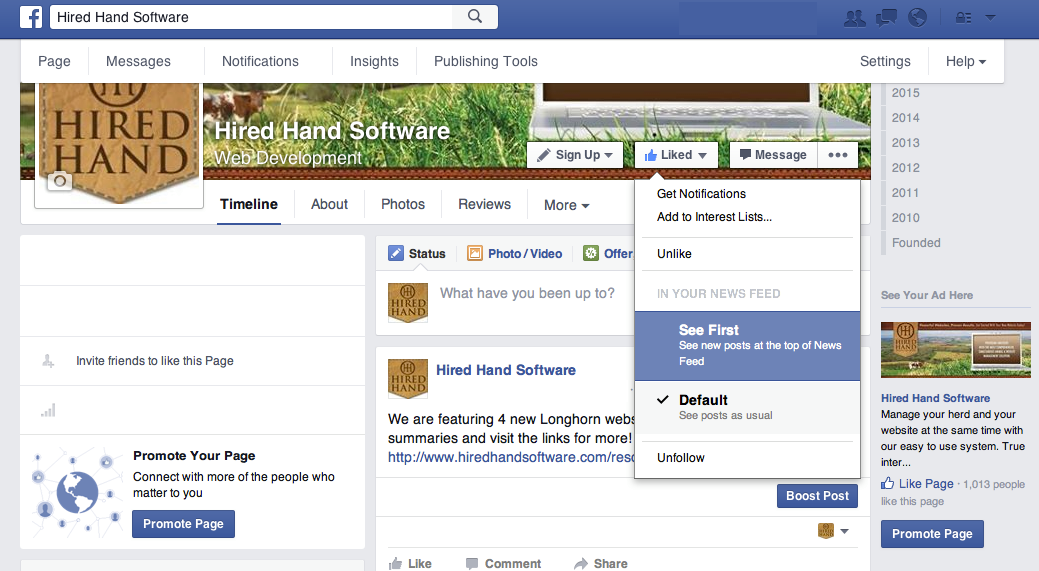Switch to the About tab
Screen dimensions: 1039x571
(x=329, y=204)
